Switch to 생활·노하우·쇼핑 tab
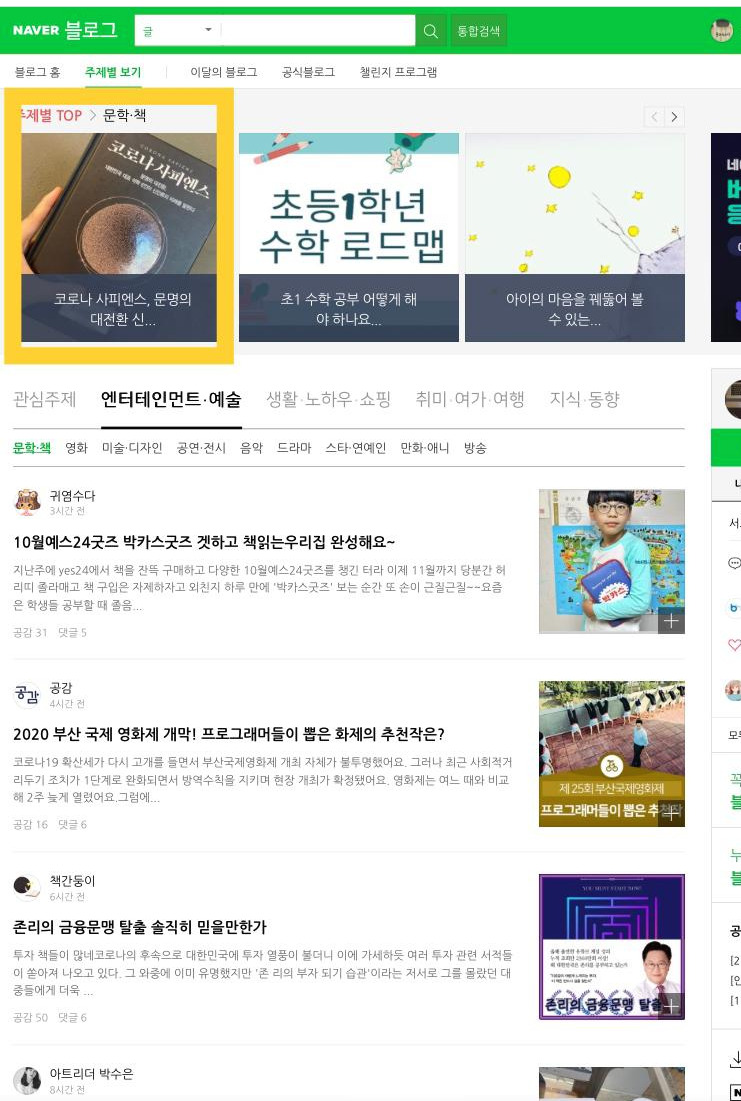 tap(328, 400)
